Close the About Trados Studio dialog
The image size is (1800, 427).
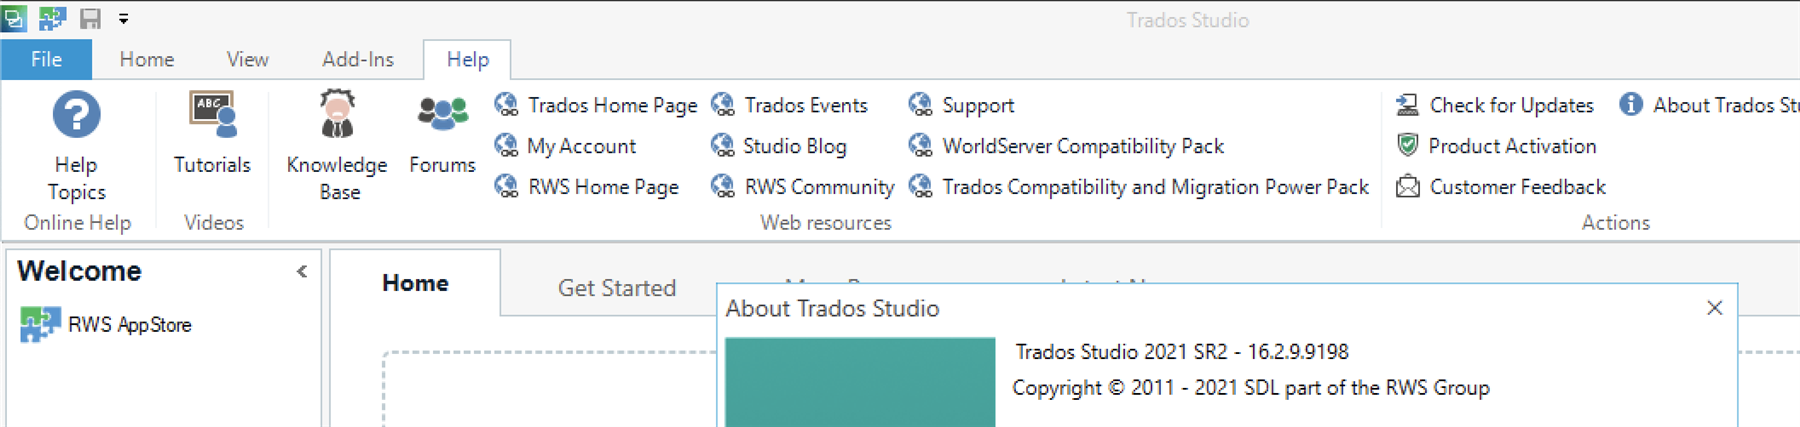1714,308
